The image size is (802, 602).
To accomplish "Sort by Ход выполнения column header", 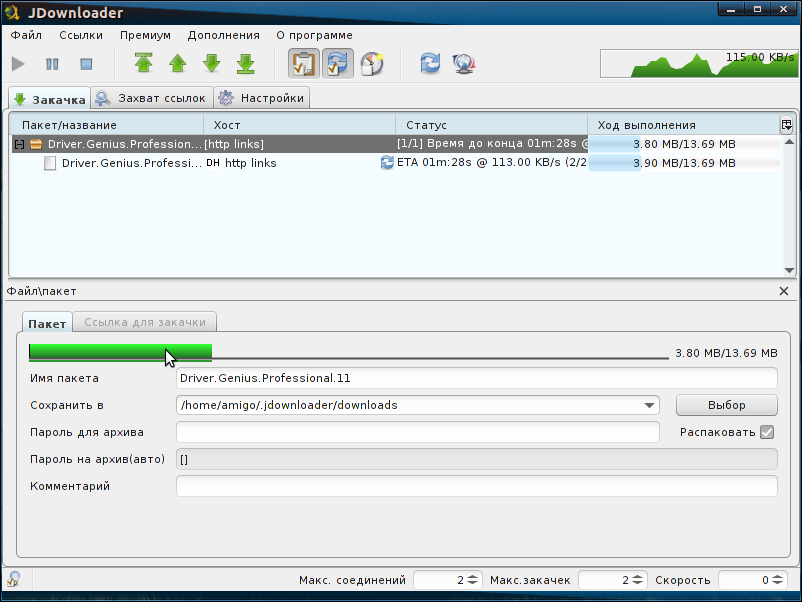I will click(x=683, y=125).
